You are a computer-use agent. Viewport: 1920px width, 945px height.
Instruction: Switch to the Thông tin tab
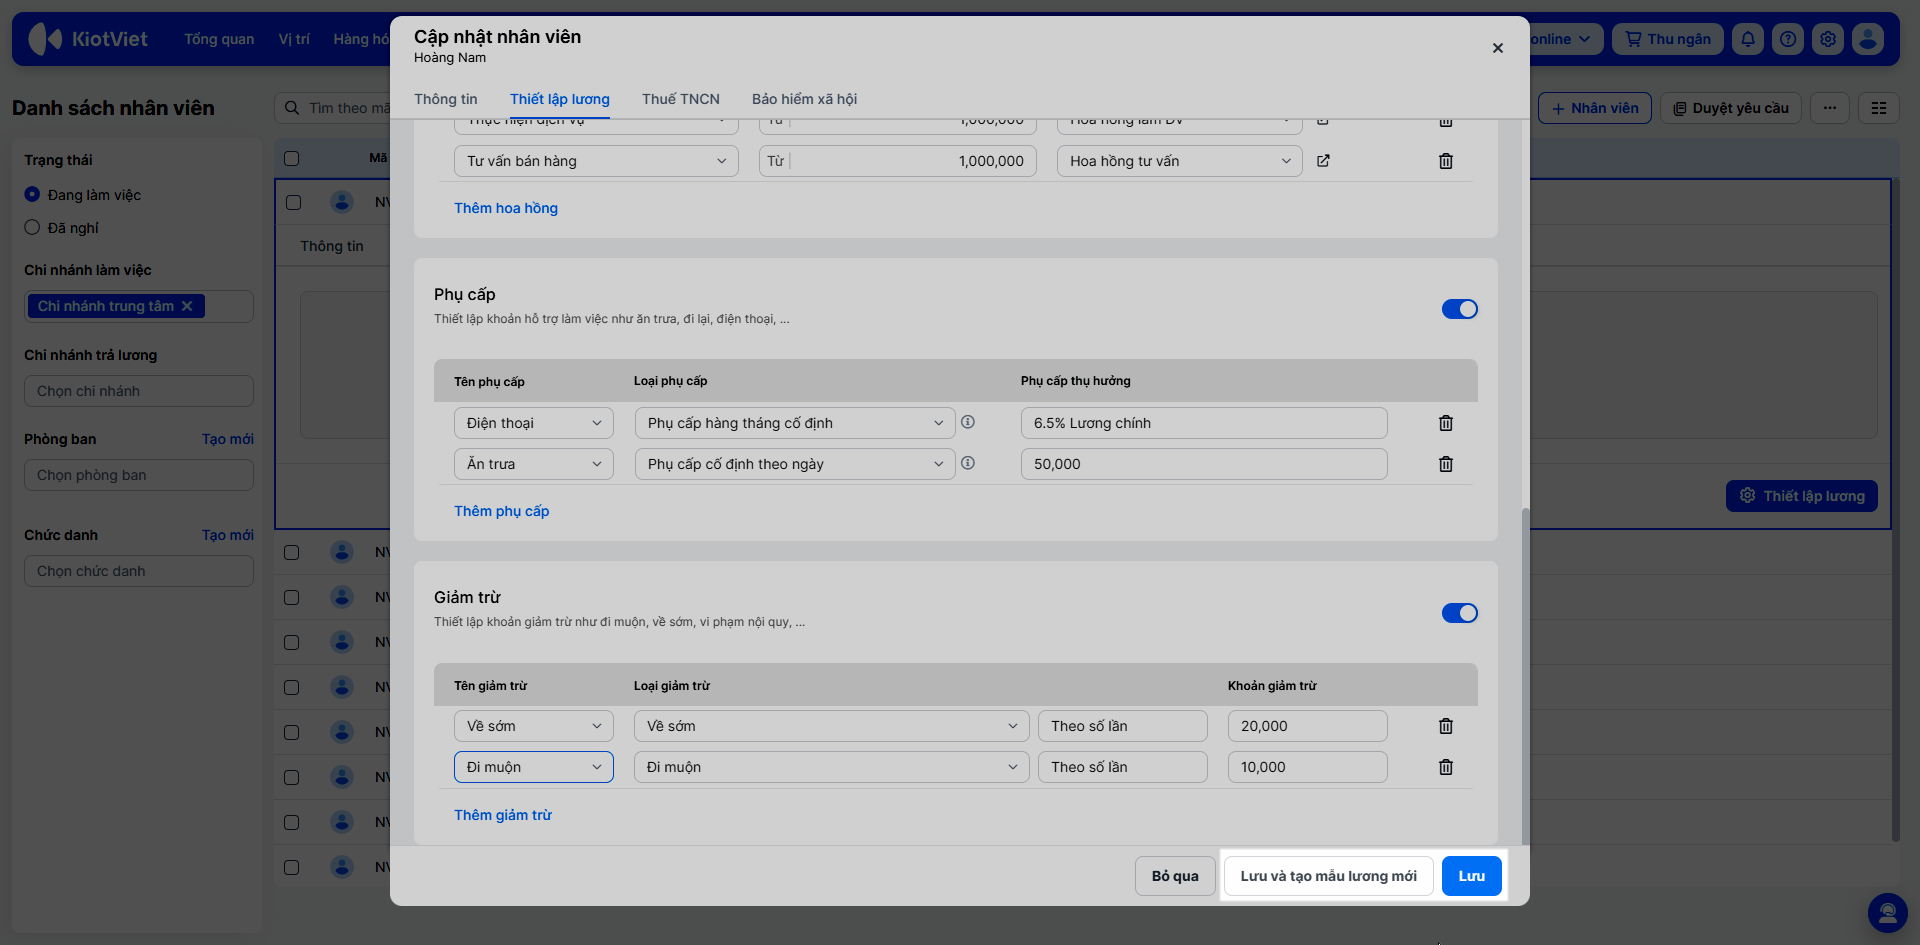pos(446,99)
